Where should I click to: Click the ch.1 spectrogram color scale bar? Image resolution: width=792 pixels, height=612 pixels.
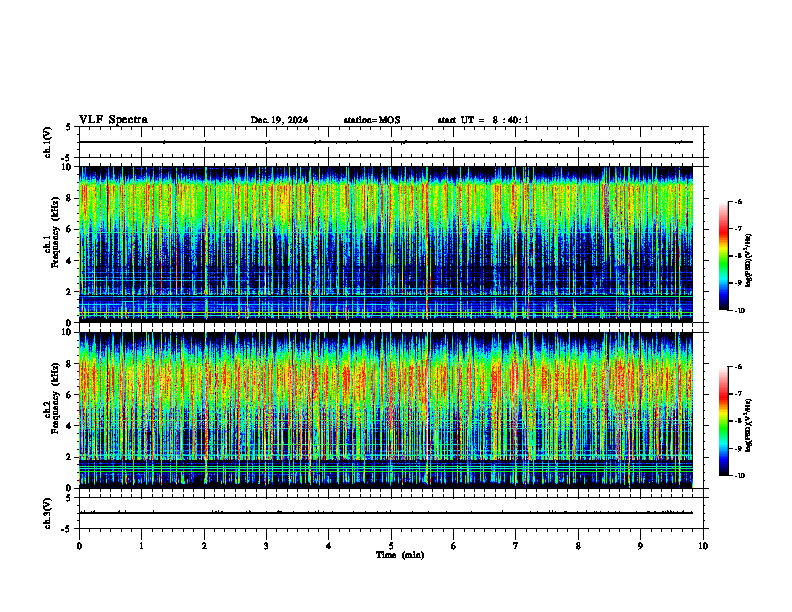724,256
